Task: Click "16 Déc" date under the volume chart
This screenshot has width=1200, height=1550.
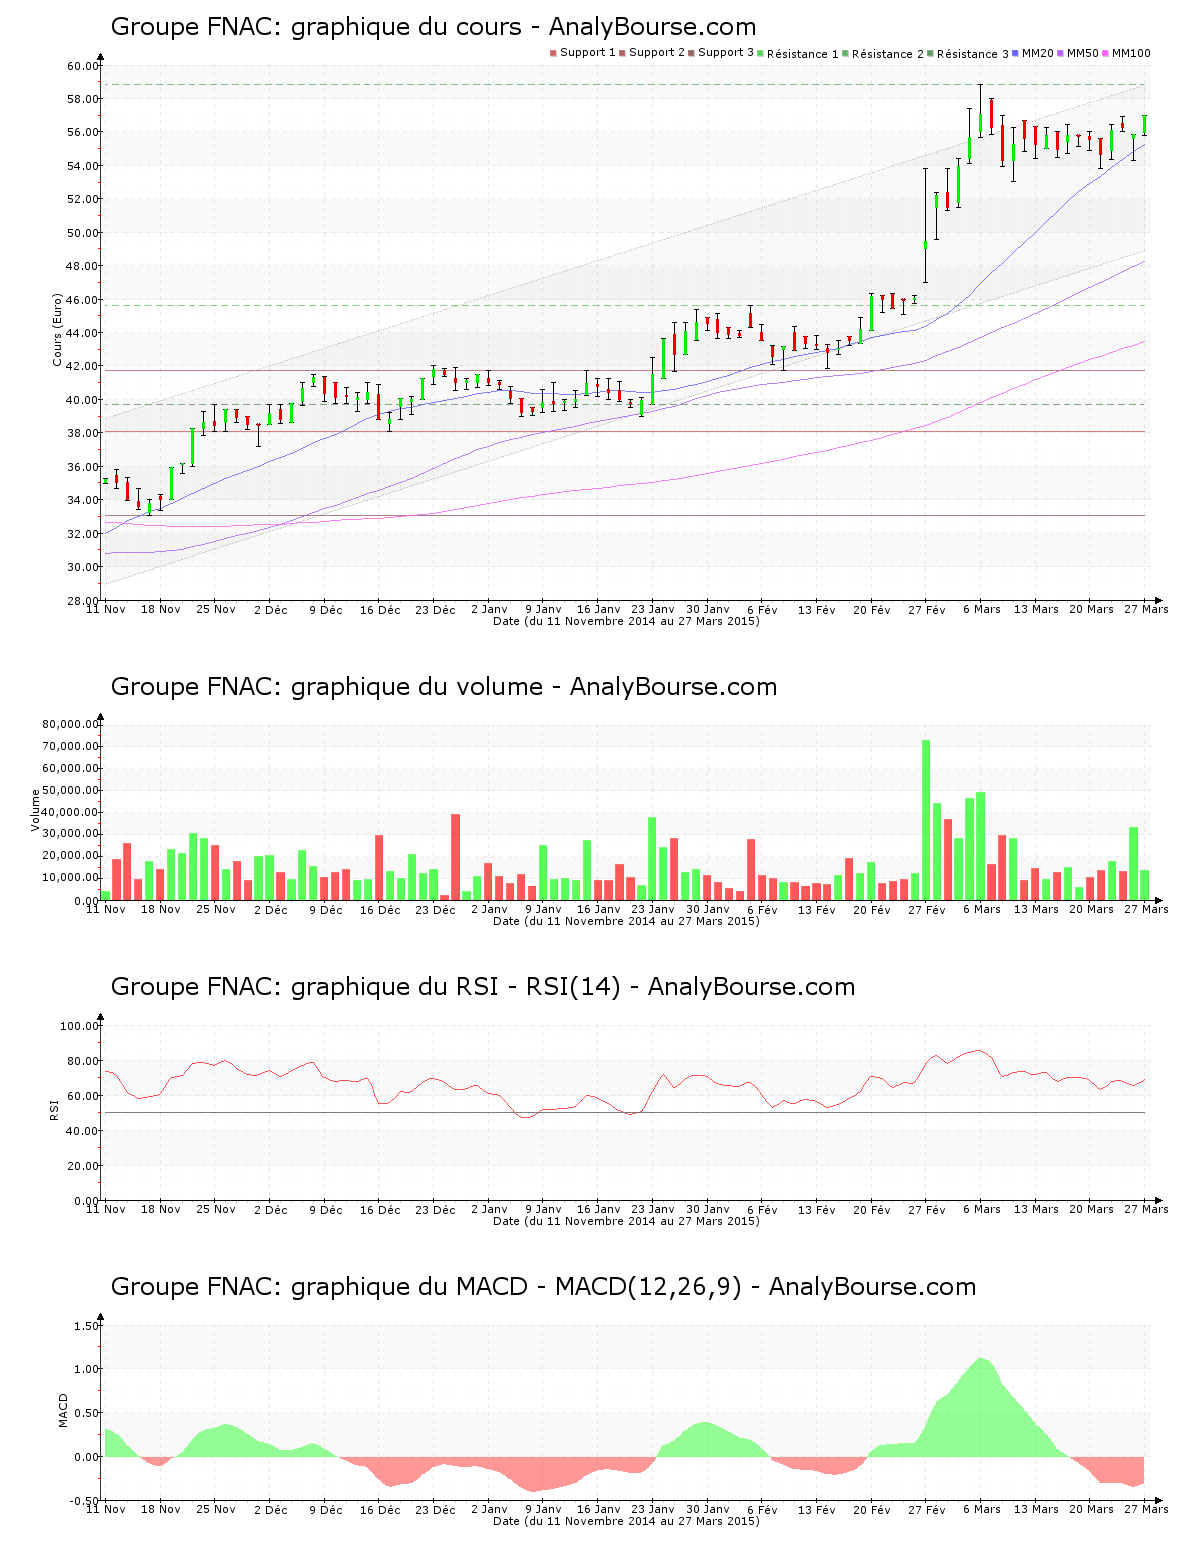Action: click(x=380, y=909)
